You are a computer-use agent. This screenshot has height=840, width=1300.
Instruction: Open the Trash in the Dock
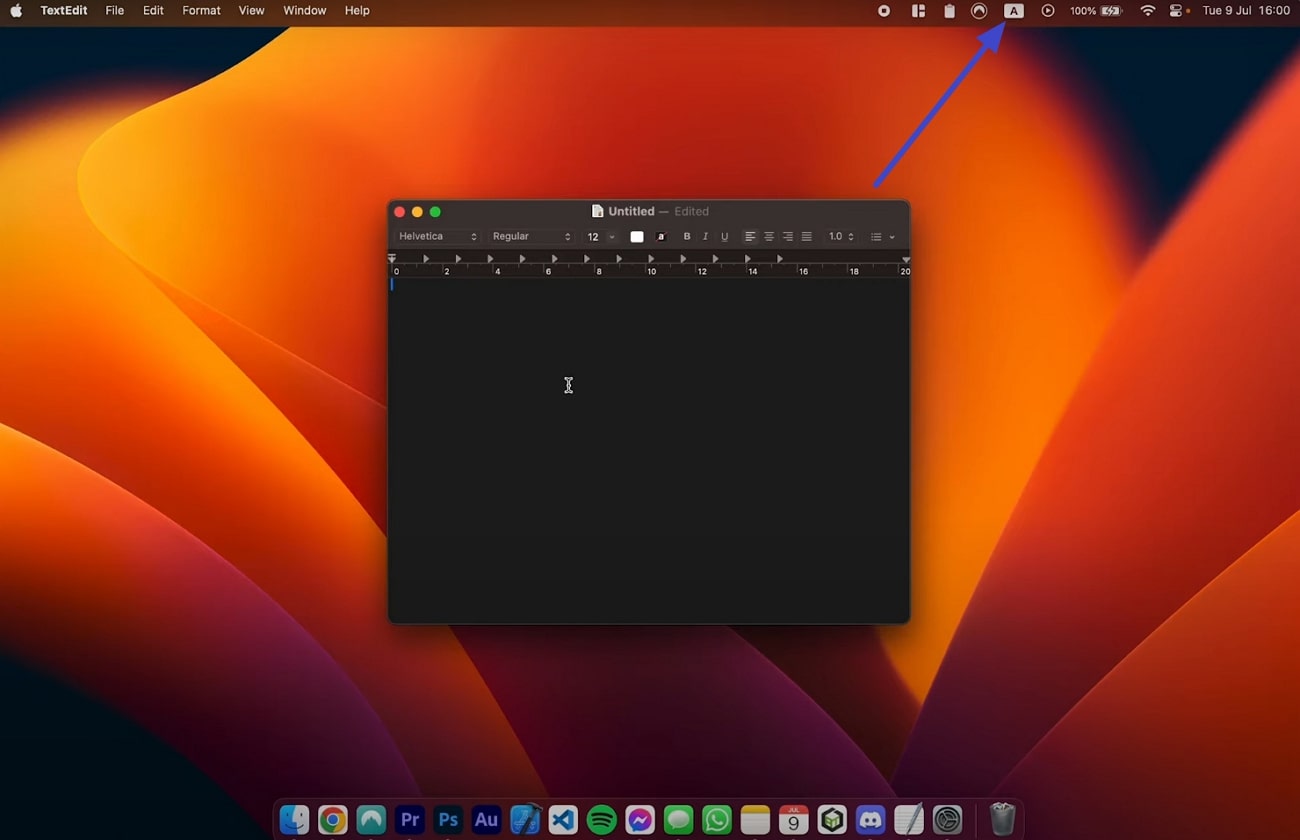[1002, 820]
